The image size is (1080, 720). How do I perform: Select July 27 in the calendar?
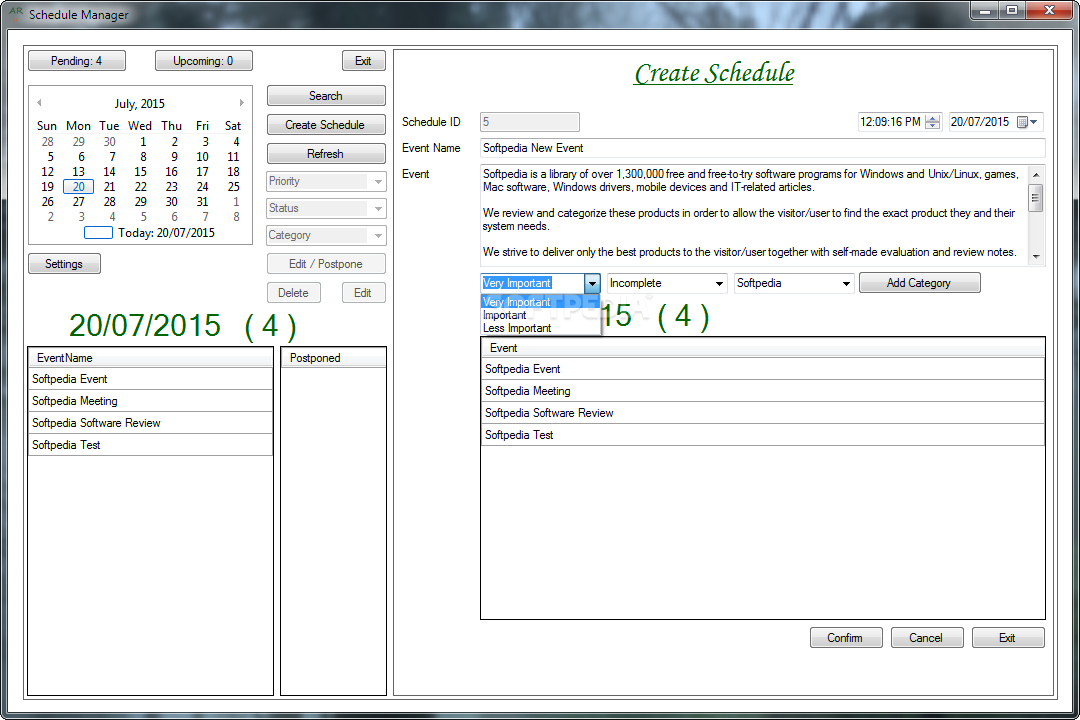[x=79, y=202]
